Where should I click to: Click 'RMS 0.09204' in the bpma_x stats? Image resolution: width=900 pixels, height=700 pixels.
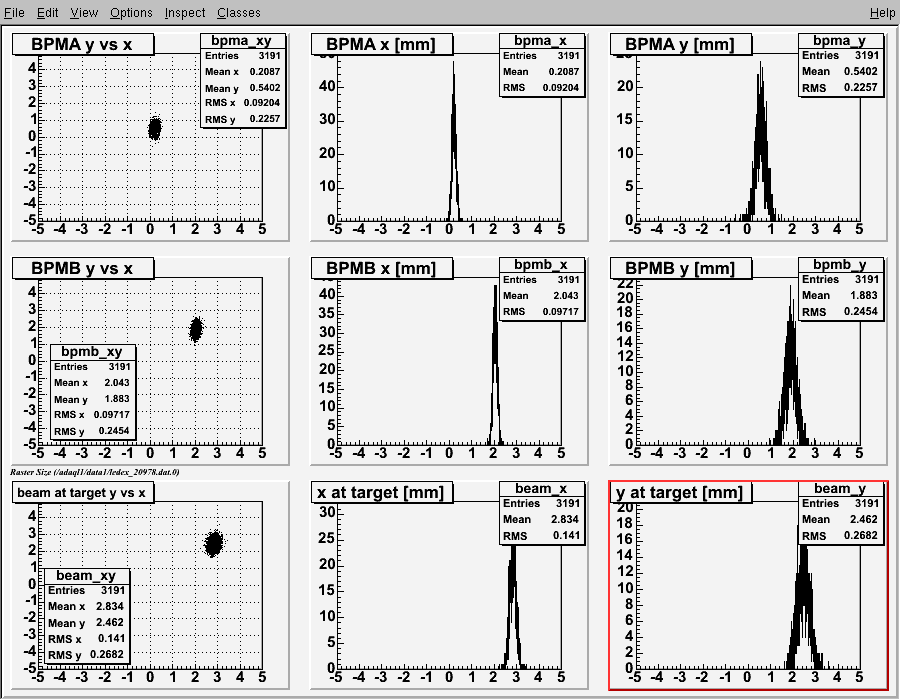pos(541,88)
